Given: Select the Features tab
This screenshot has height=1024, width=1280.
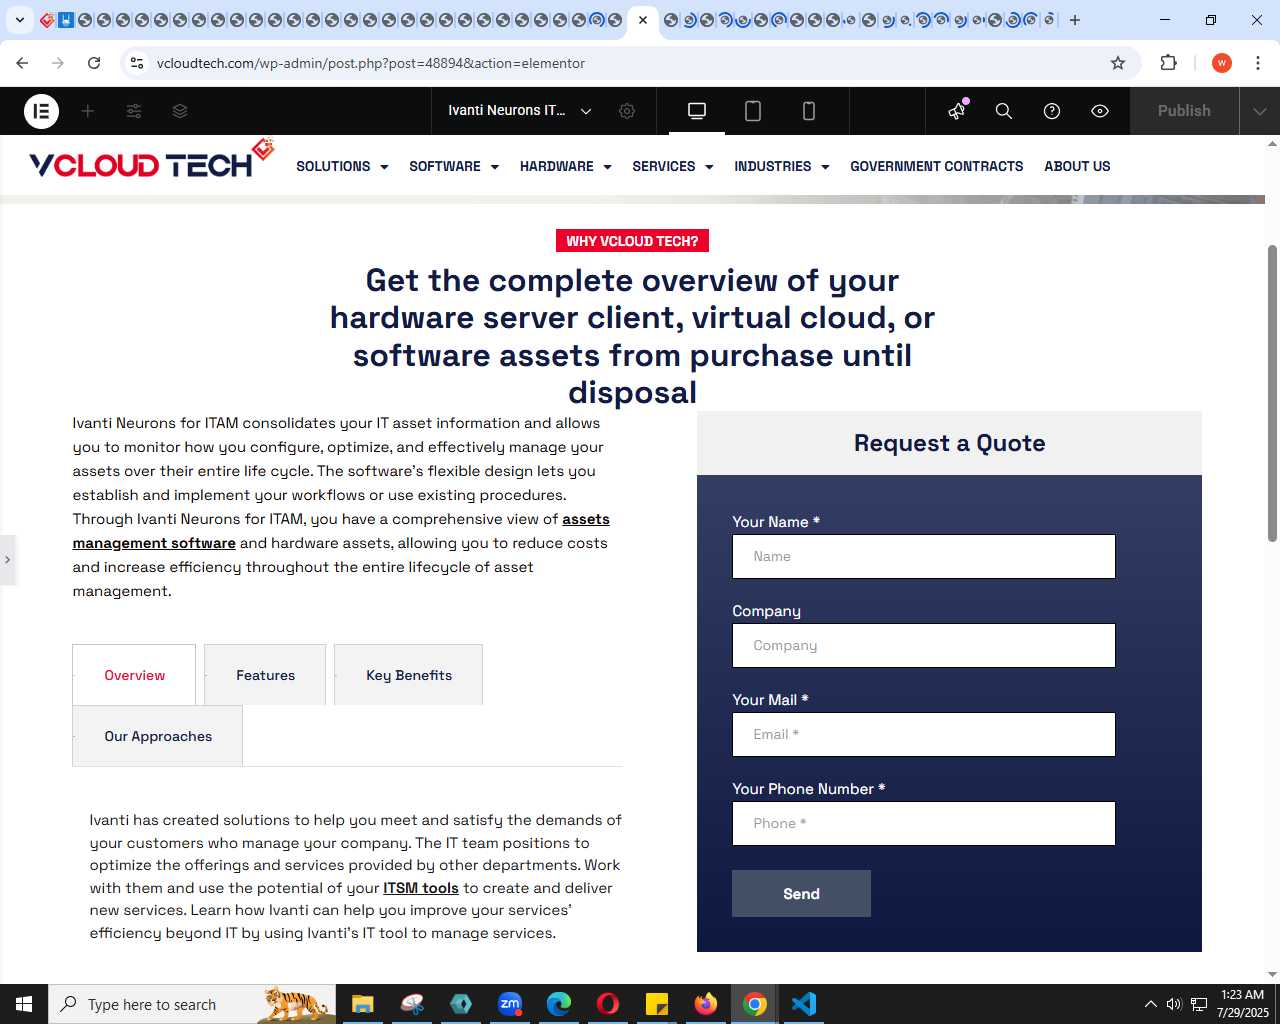Looking at the screenshot, I should tap(265, 675).
